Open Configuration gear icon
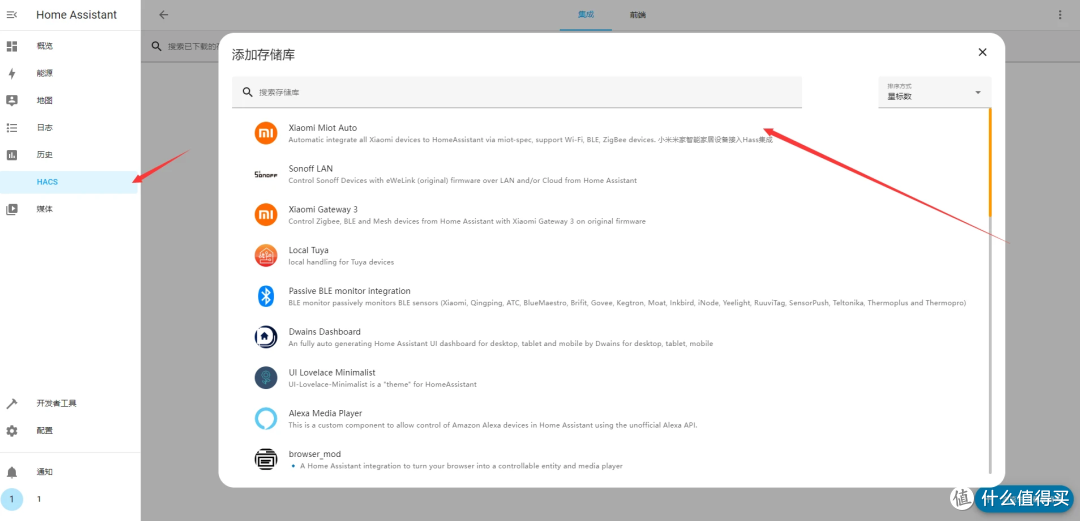This screenshot has width=1080, height=521. 12,431
